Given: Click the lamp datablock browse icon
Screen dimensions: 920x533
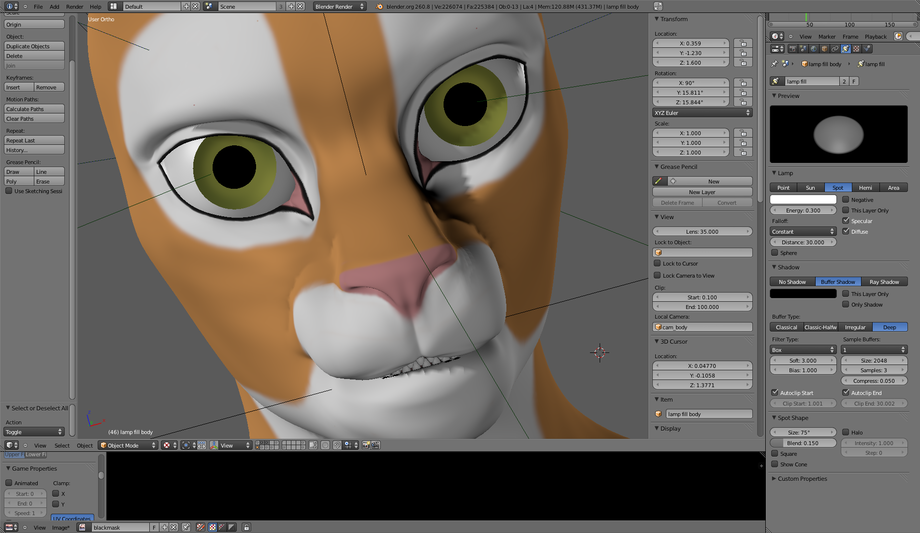Looking at the screenshot, I should click(777, 82).
